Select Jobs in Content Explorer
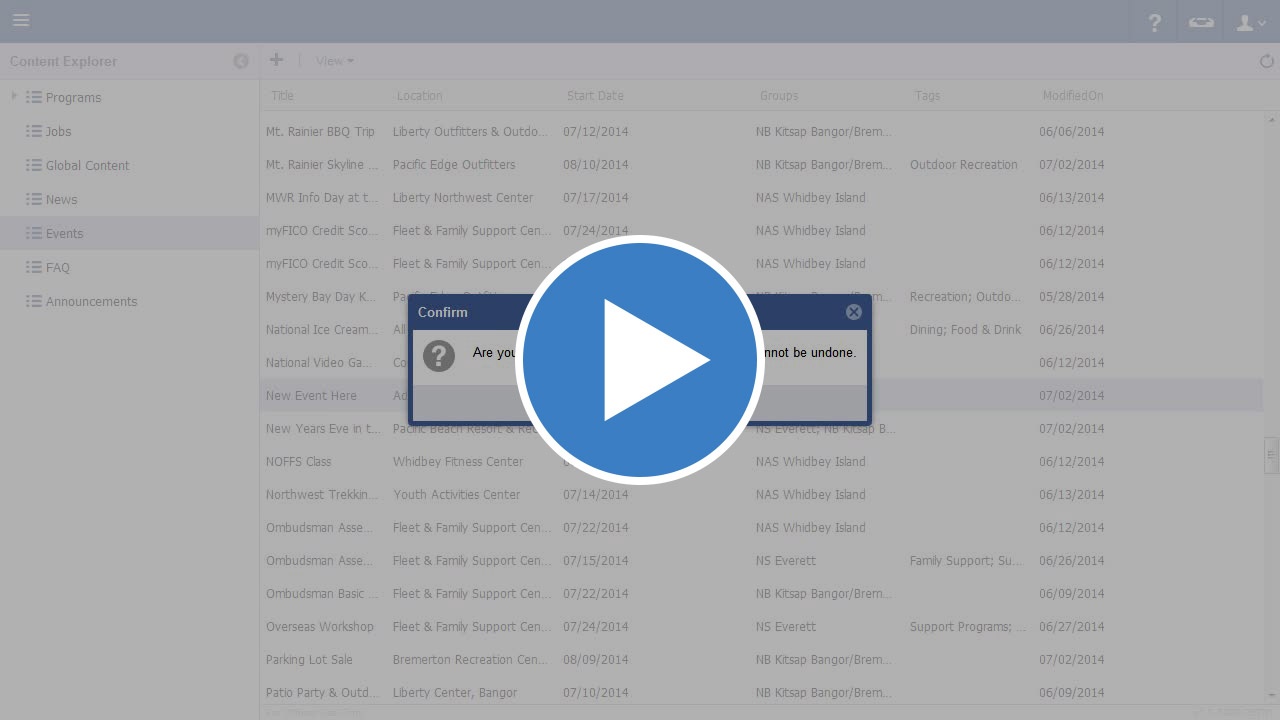 coord(58,131)
